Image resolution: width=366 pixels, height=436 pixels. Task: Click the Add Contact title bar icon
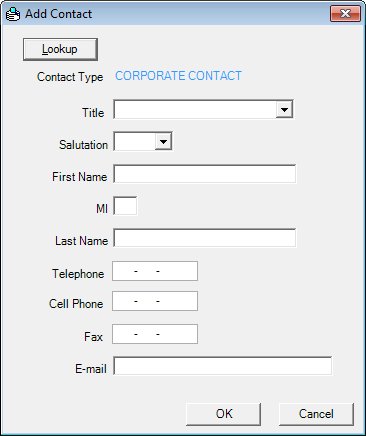click(x=13, y=14)
